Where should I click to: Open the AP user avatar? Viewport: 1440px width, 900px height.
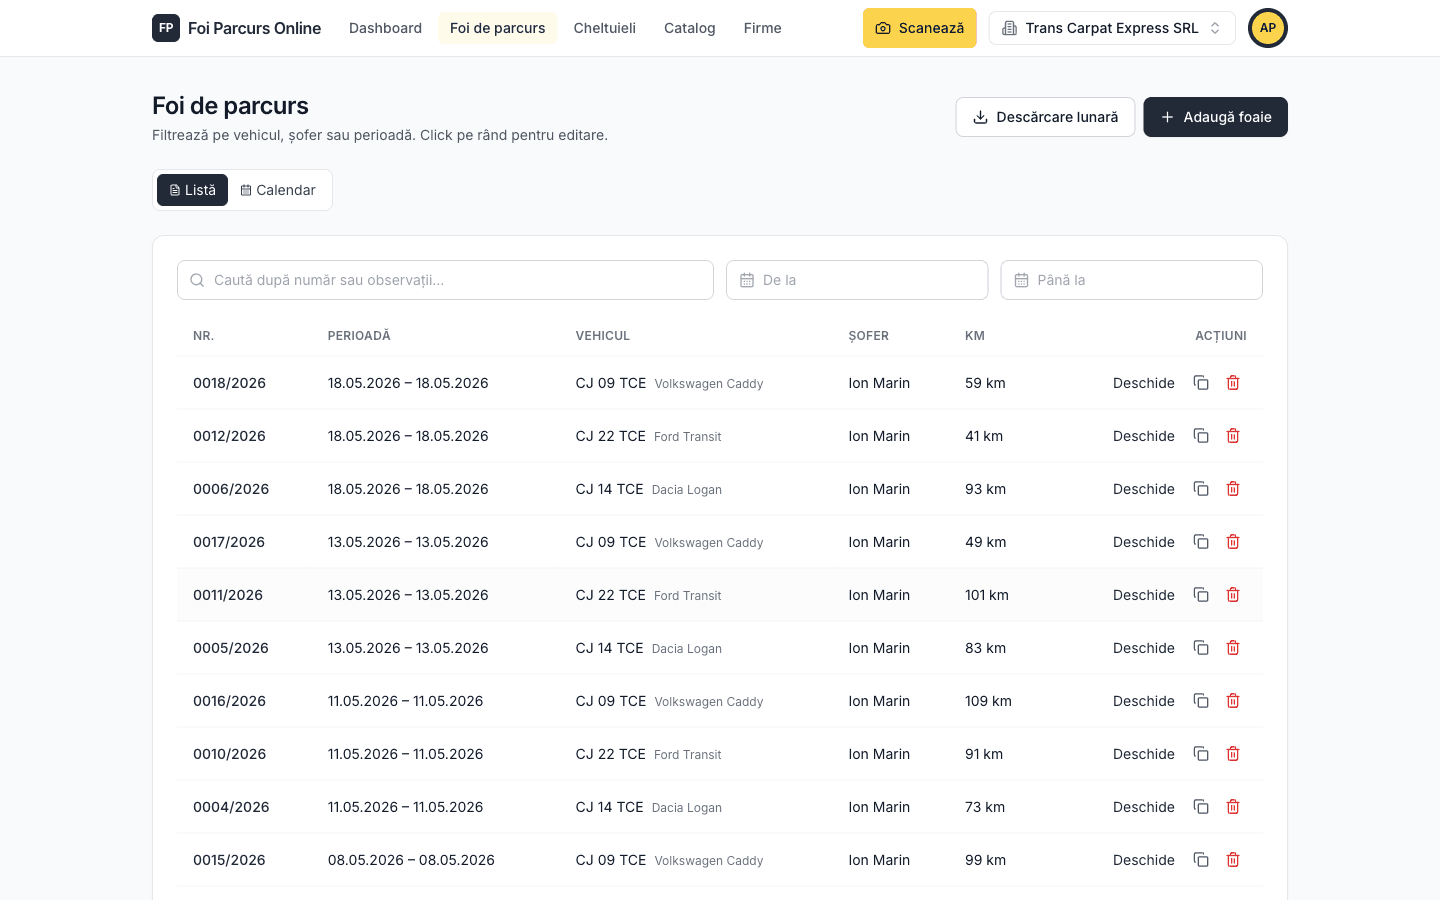(x=1268, y=28)
